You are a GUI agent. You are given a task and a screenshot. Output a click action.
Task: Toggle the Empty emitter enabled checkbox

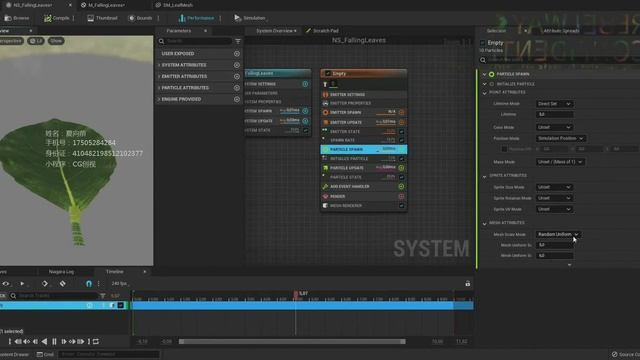tap(328, 73)
